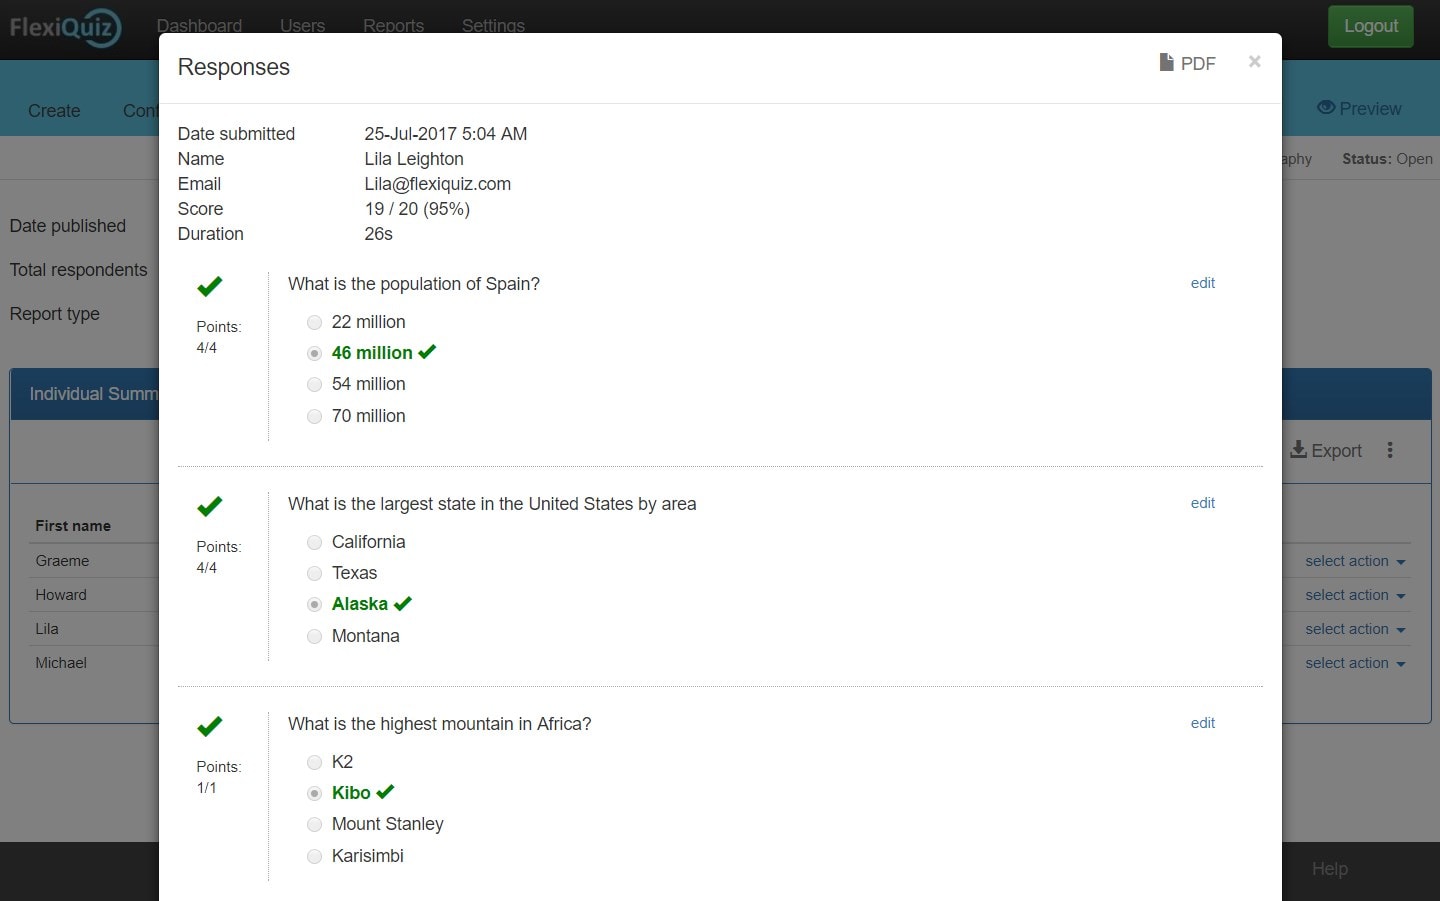
Task: Click the PDF document icon
Action: point(1166,63)
